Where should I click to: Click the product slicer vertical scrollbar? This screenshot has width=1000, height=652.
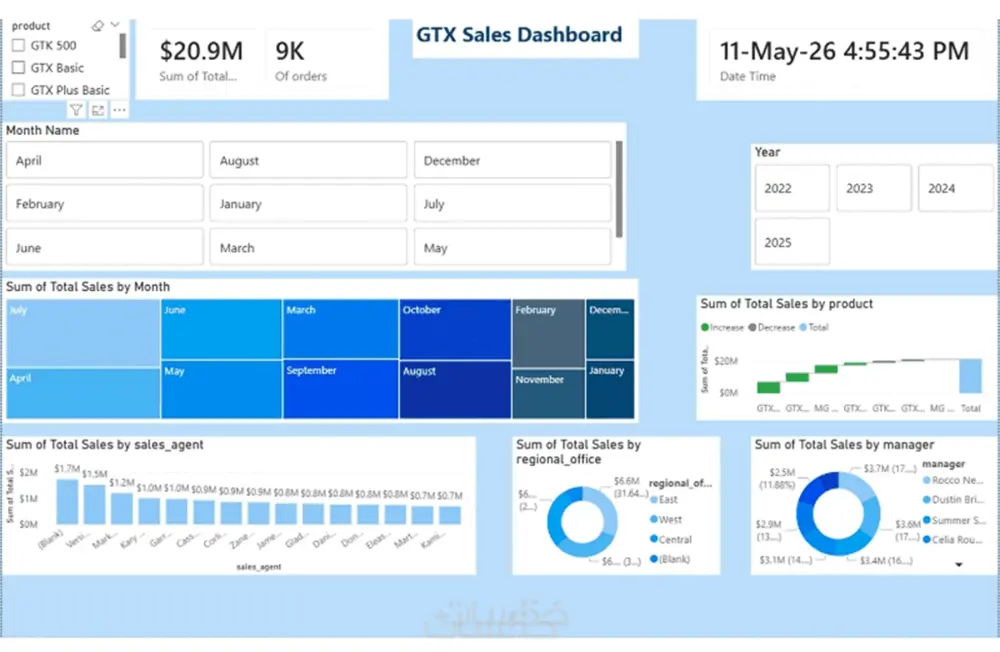[122, 46]
